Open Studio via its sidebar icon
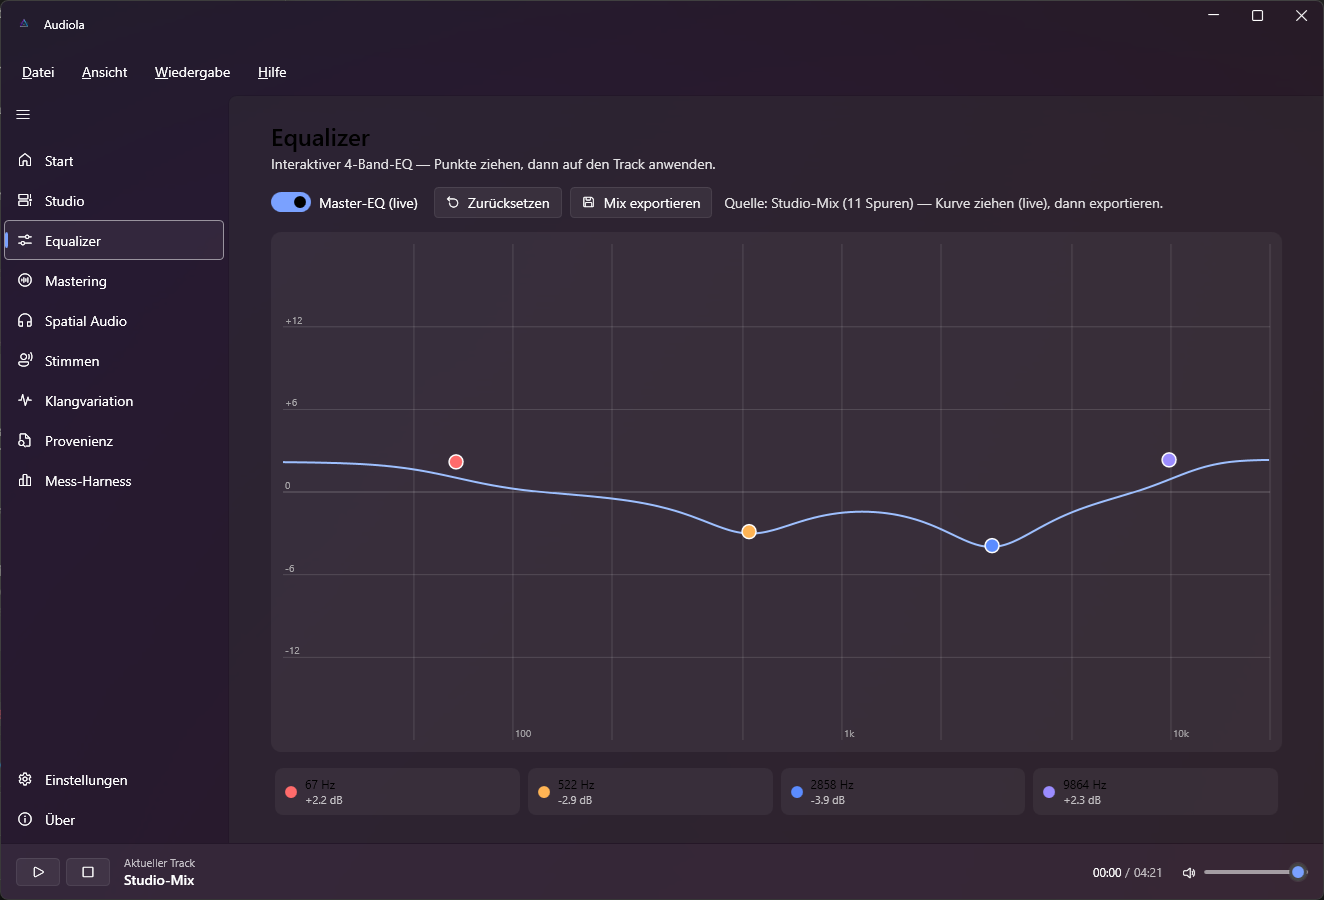This screenshot has height=900, width=1324. pyautogui.click(x=25, y=201)
